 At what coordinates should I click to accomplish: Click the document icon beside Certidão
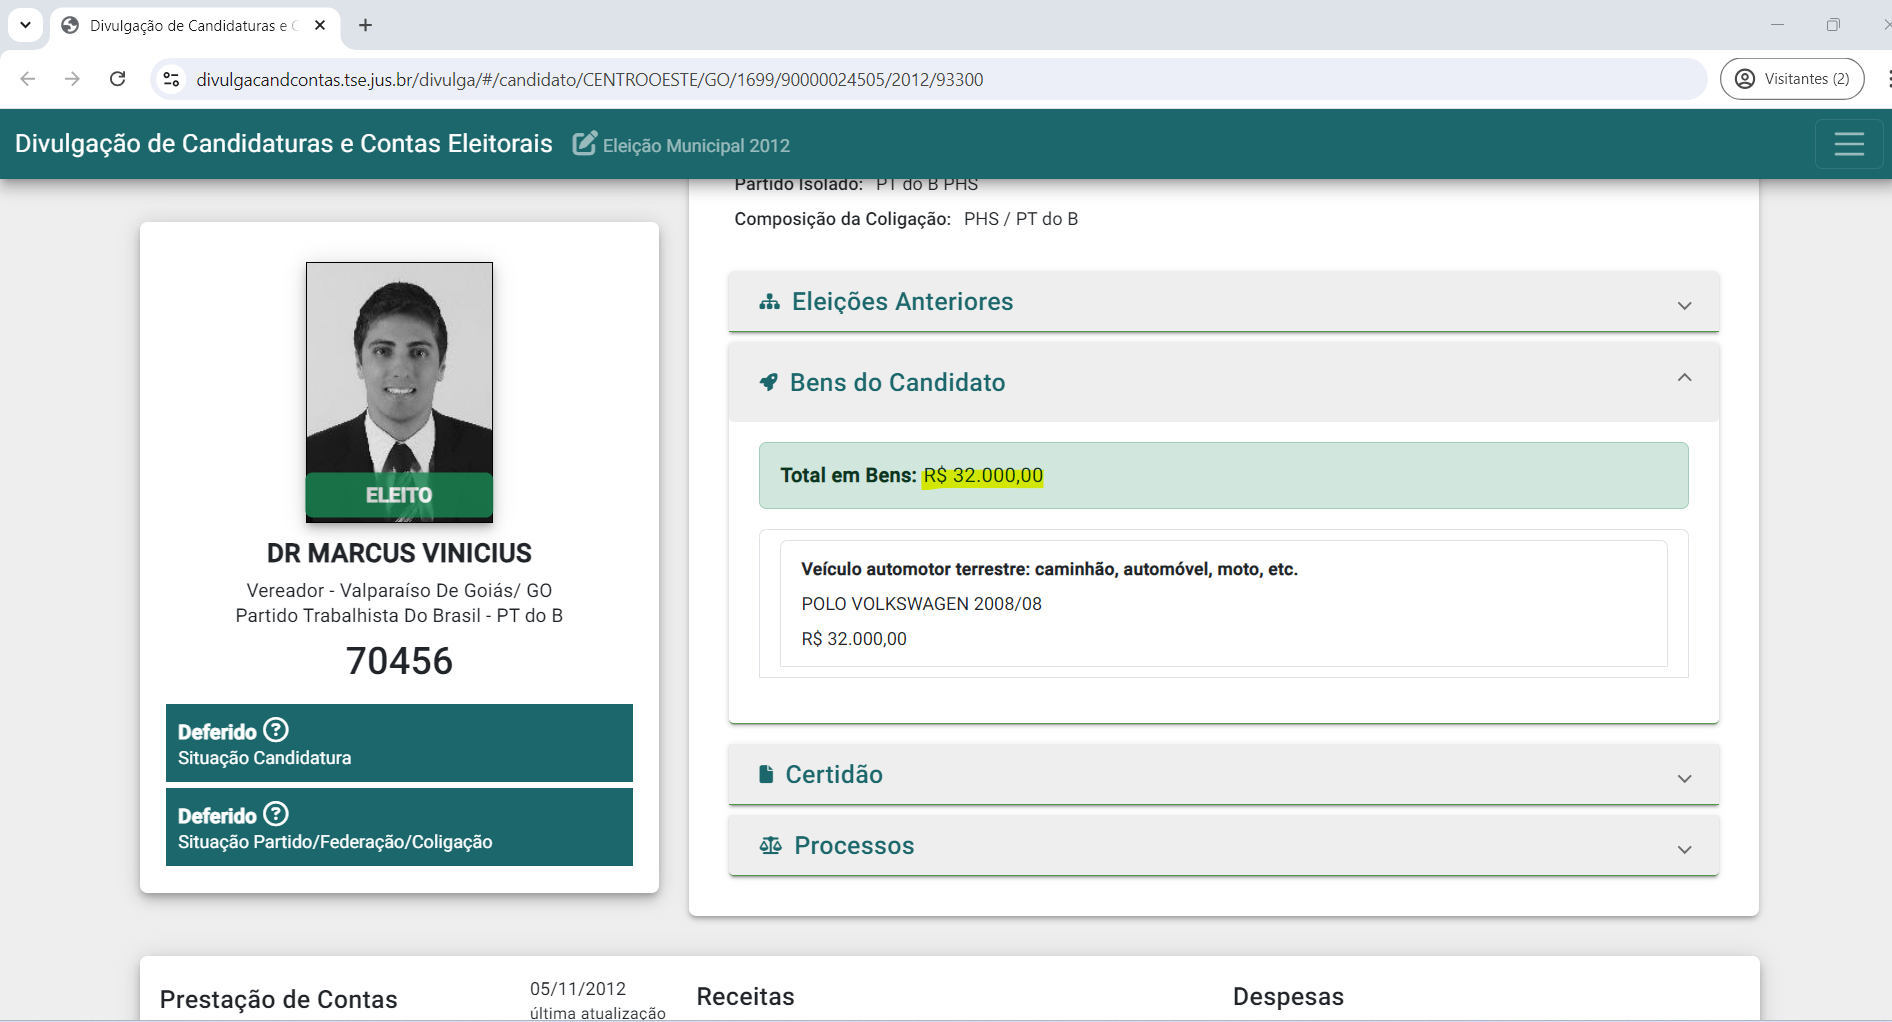click(766, 774)
